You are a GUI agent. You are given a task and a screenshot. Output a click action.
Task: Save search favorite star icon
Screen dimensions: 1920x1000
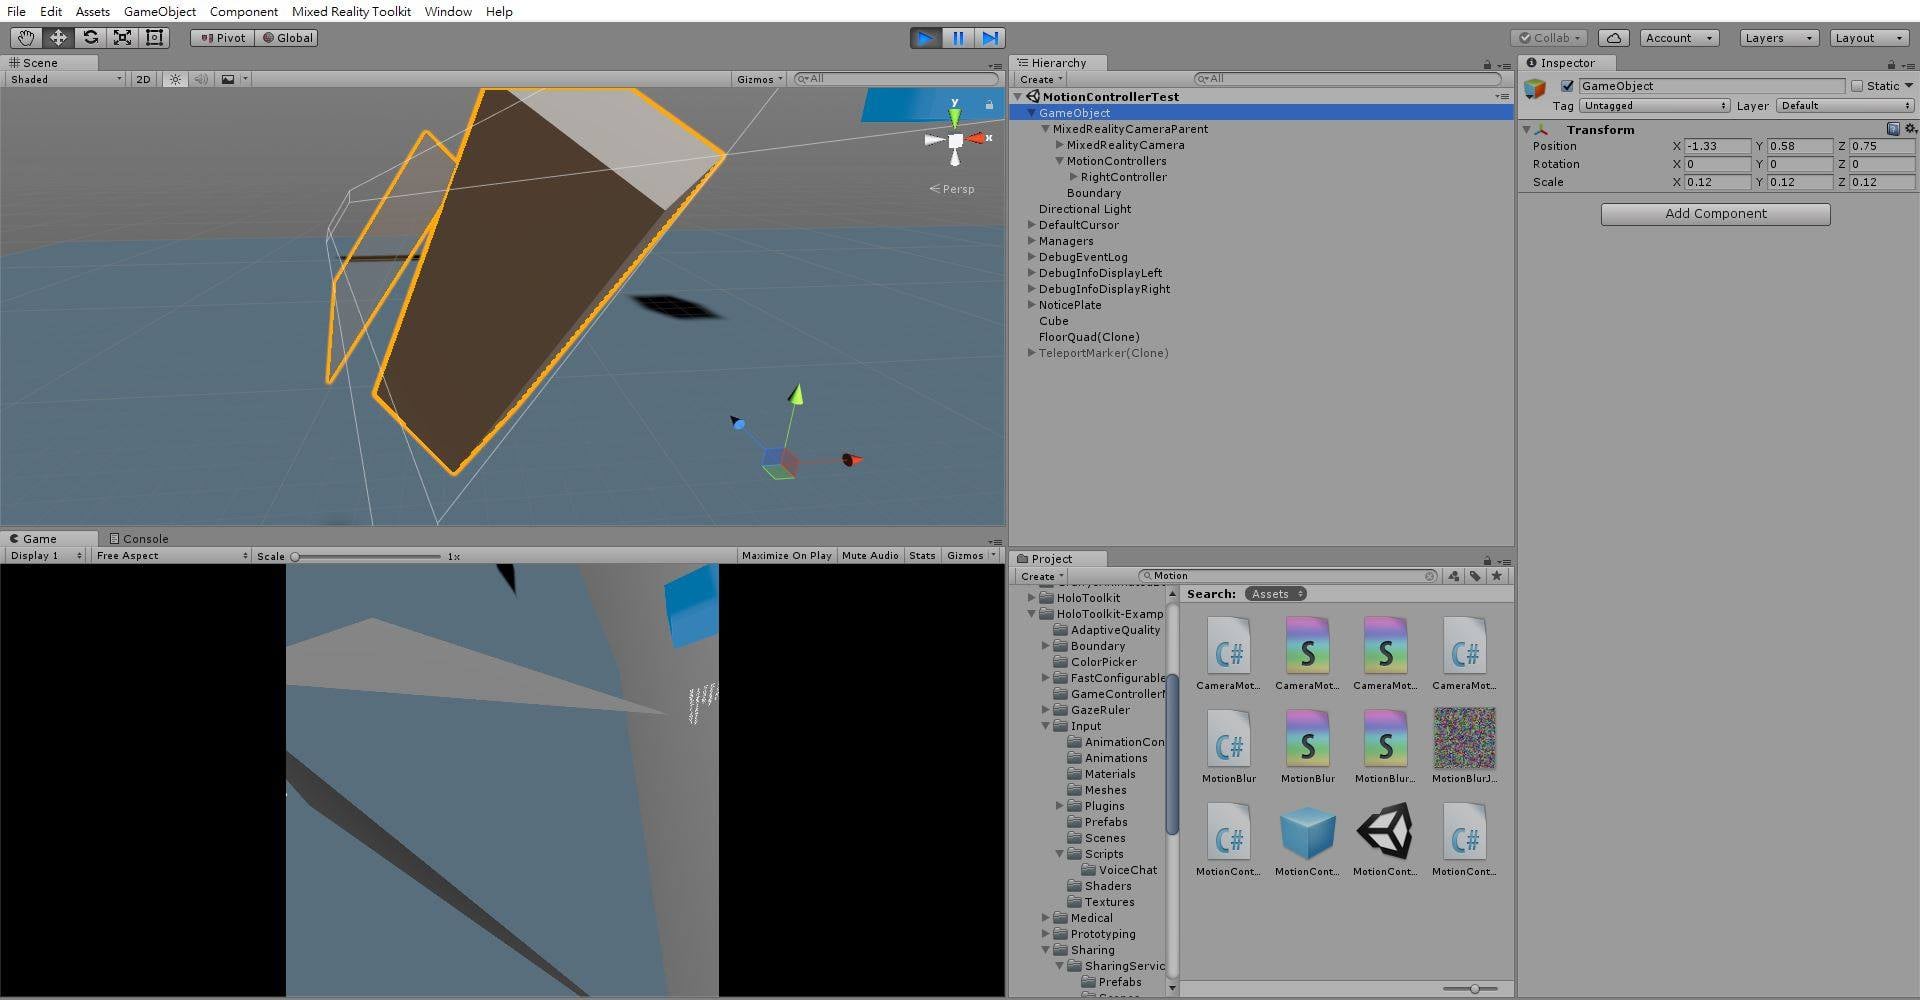(x=1497, y=576)
